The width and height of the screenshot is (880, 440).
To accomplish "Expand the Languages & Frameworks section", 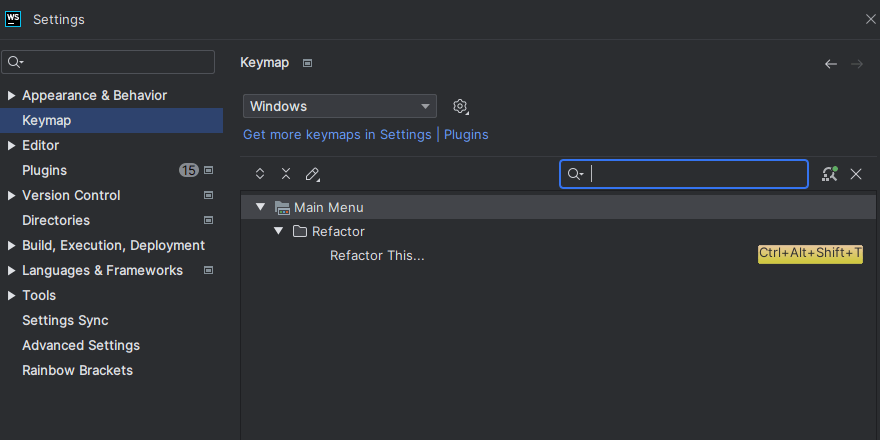I will pos(11,271).
